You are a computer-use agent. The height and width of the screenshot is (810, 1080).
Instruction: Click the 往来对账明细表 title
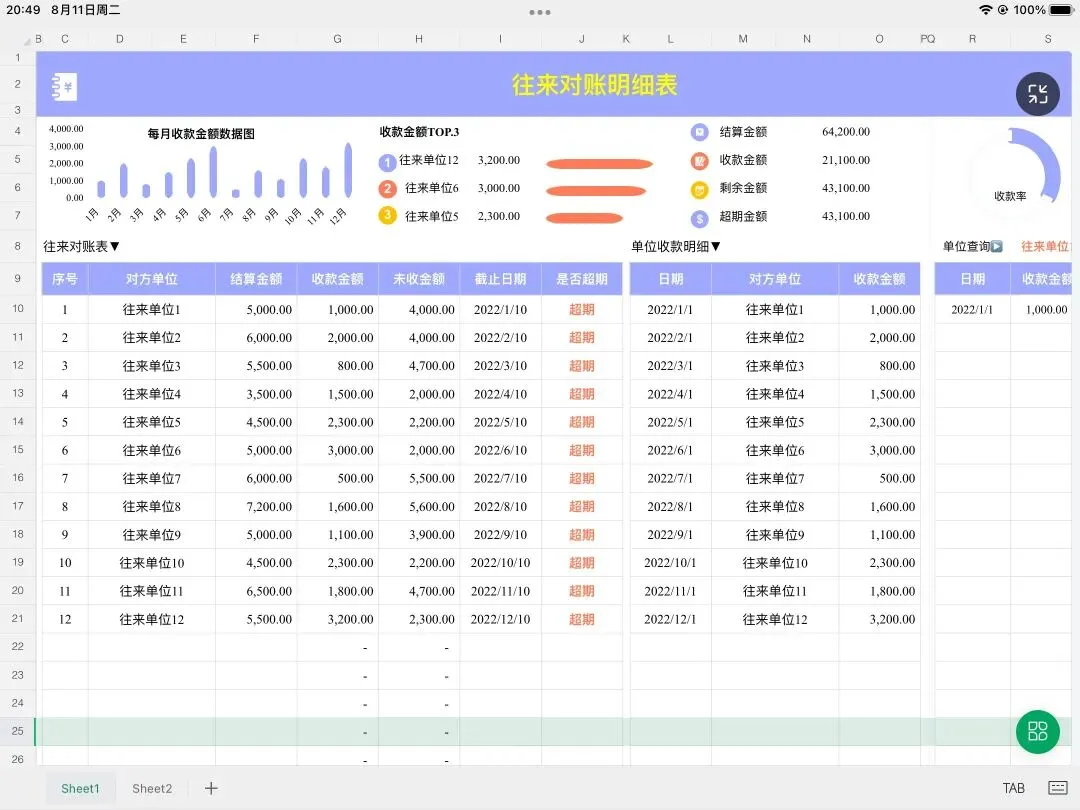[594, 85]
